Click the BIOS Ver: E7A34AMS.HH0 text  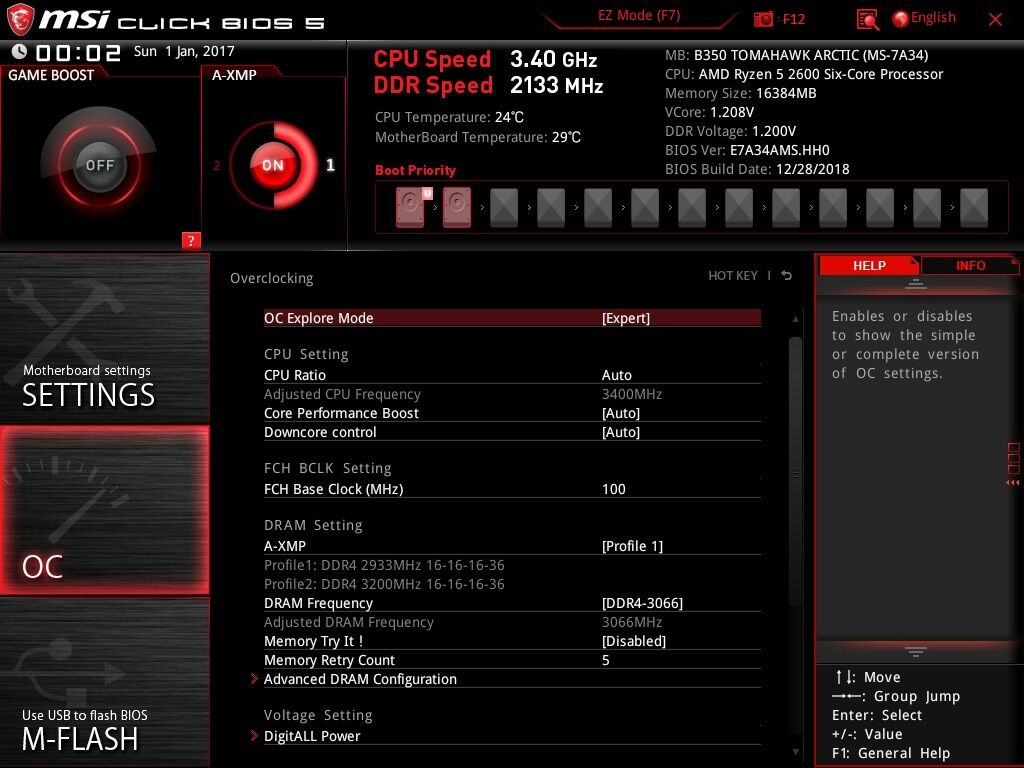click(x=747, y=150)
